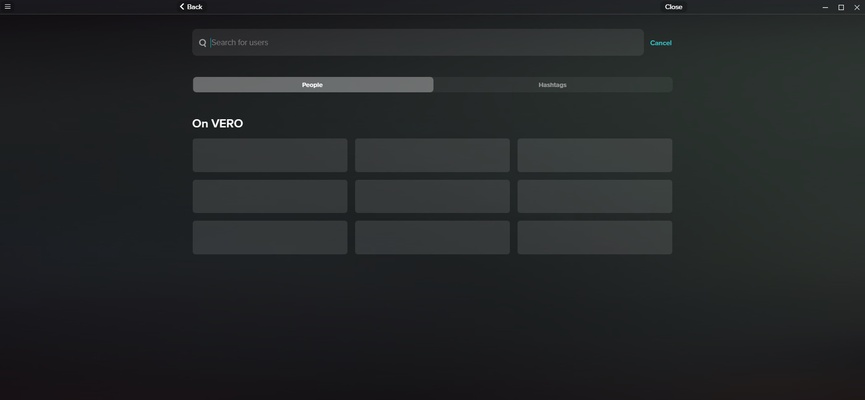This screenshot has height=400, width=865.
Task: Cancel the user search
Action: (x=660, y=43)
